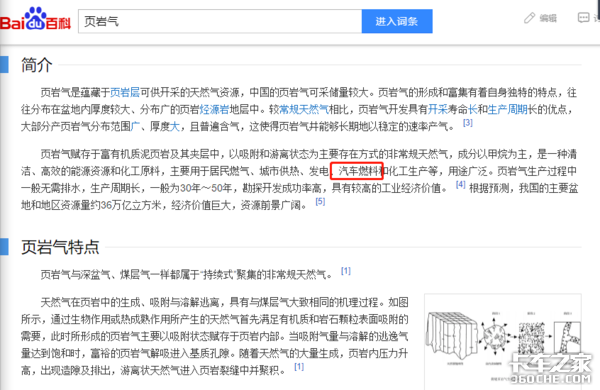
Task: Click the 广 link after 分布范围
Action: click(135, 126)
